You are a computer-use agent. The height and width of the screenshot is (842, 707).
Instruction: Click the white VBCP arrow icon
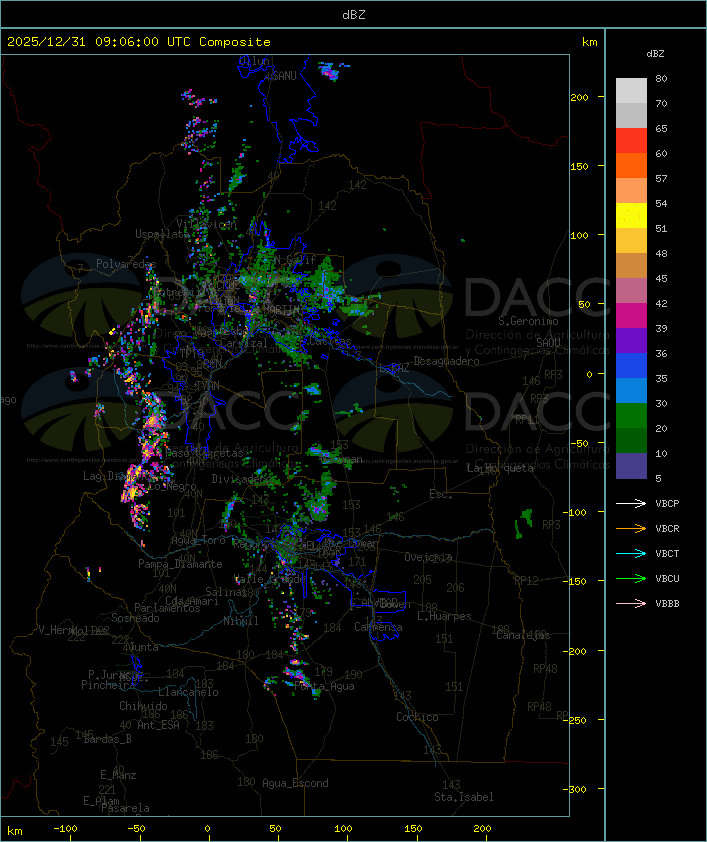pos(631,503)
